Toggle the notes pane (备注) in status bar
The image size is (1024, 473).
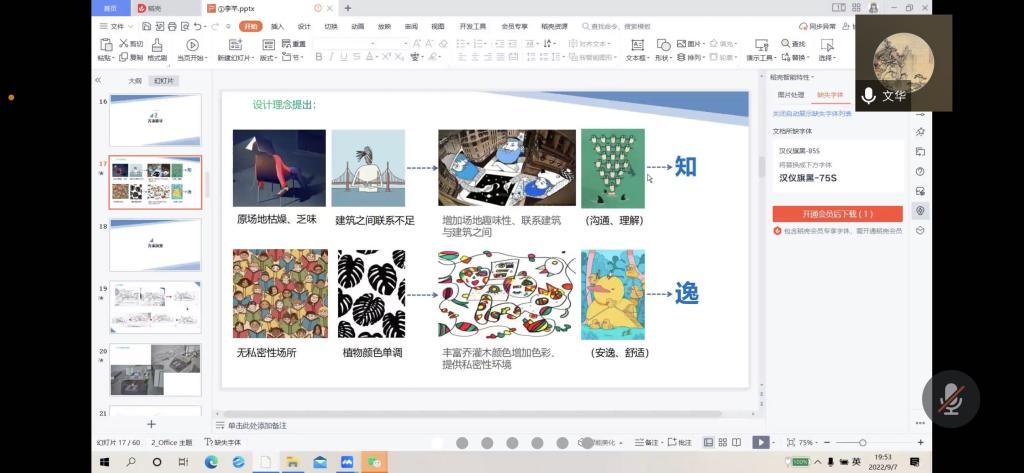coord(649,442)
